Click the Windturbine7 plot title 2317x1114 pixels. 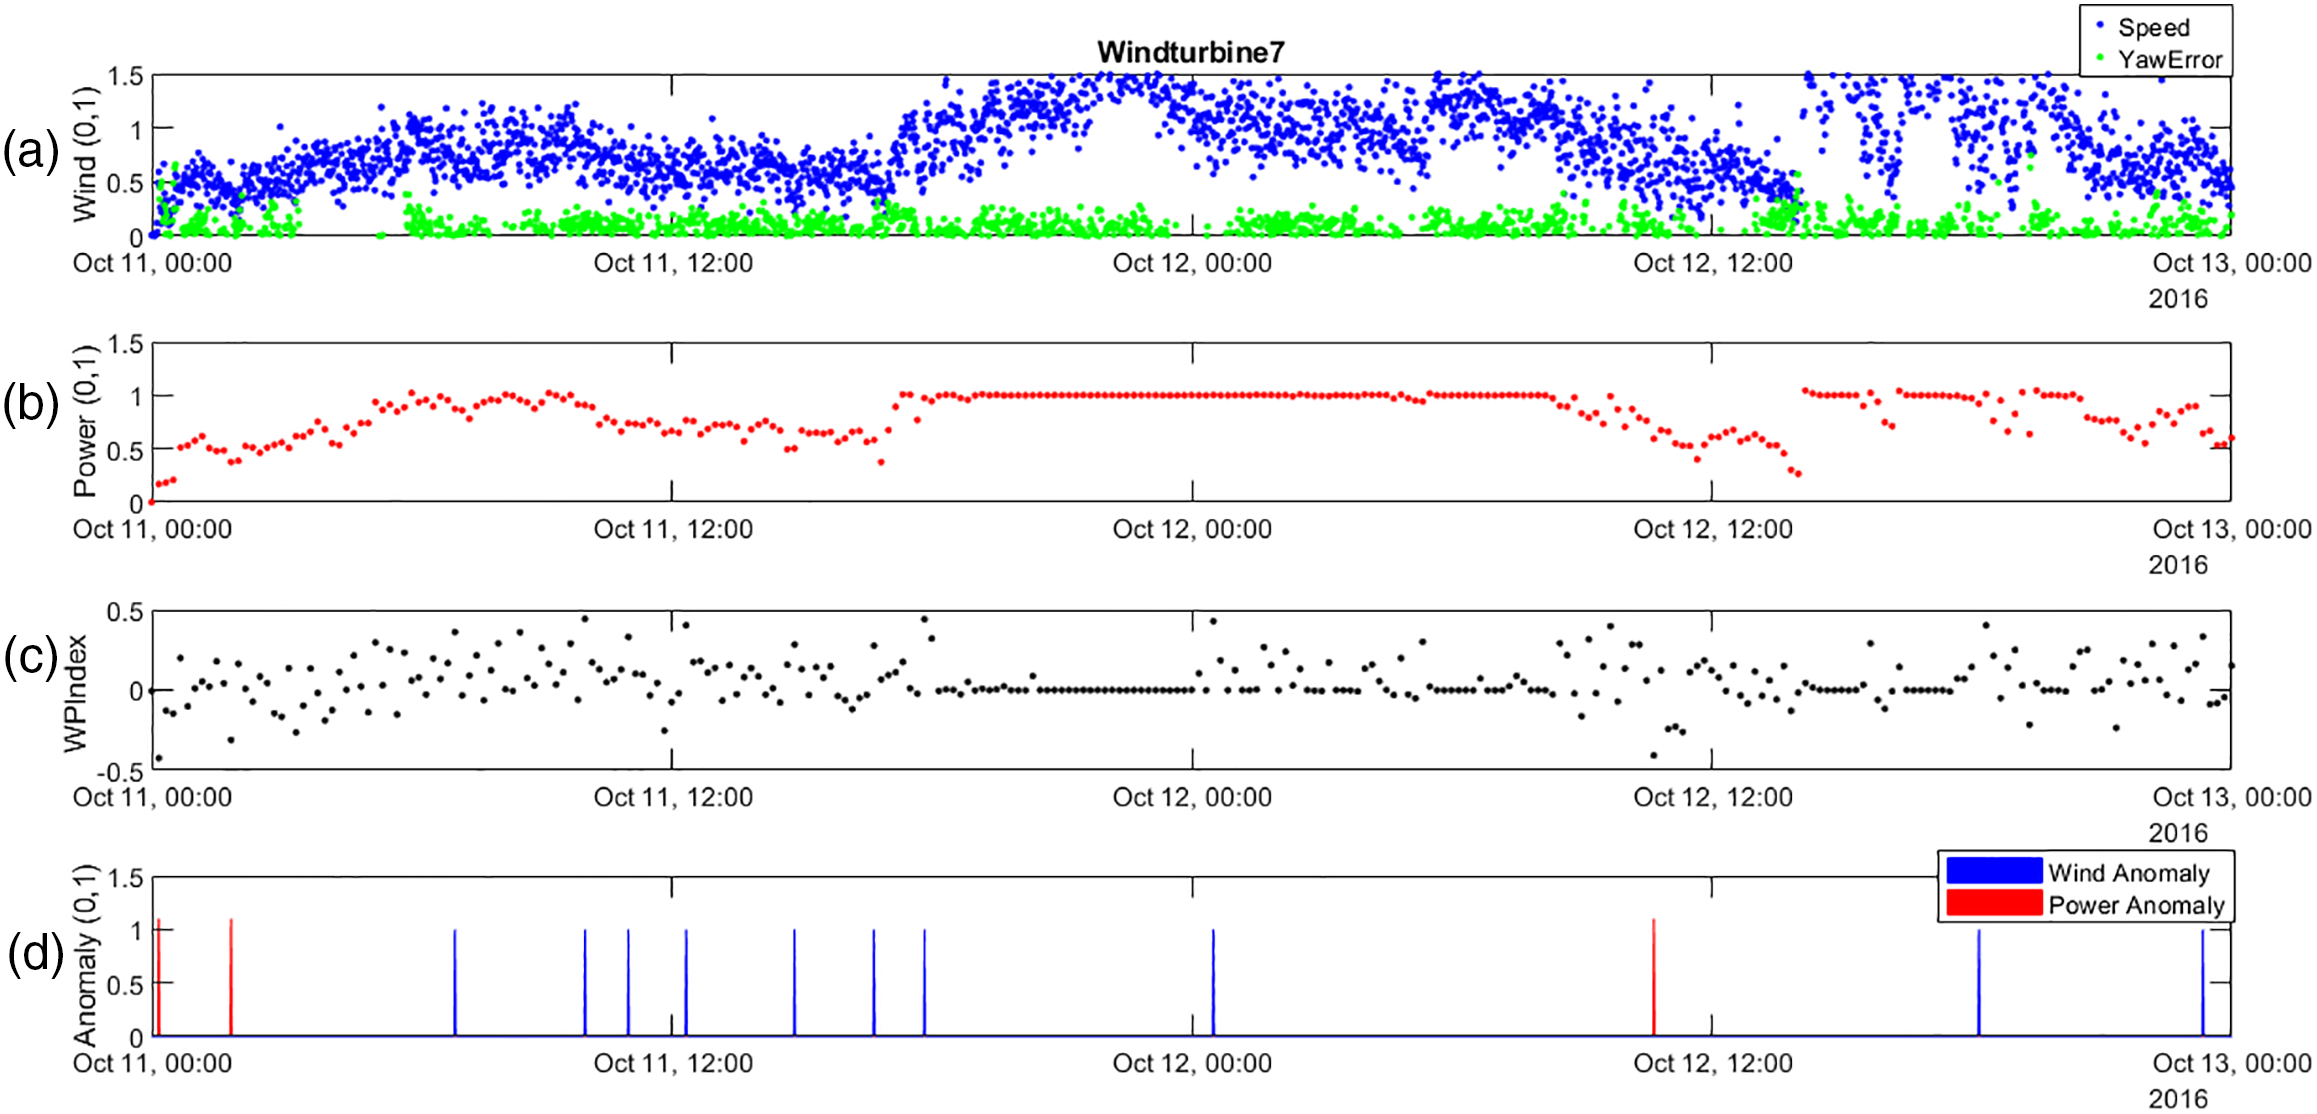(1190, 52)
